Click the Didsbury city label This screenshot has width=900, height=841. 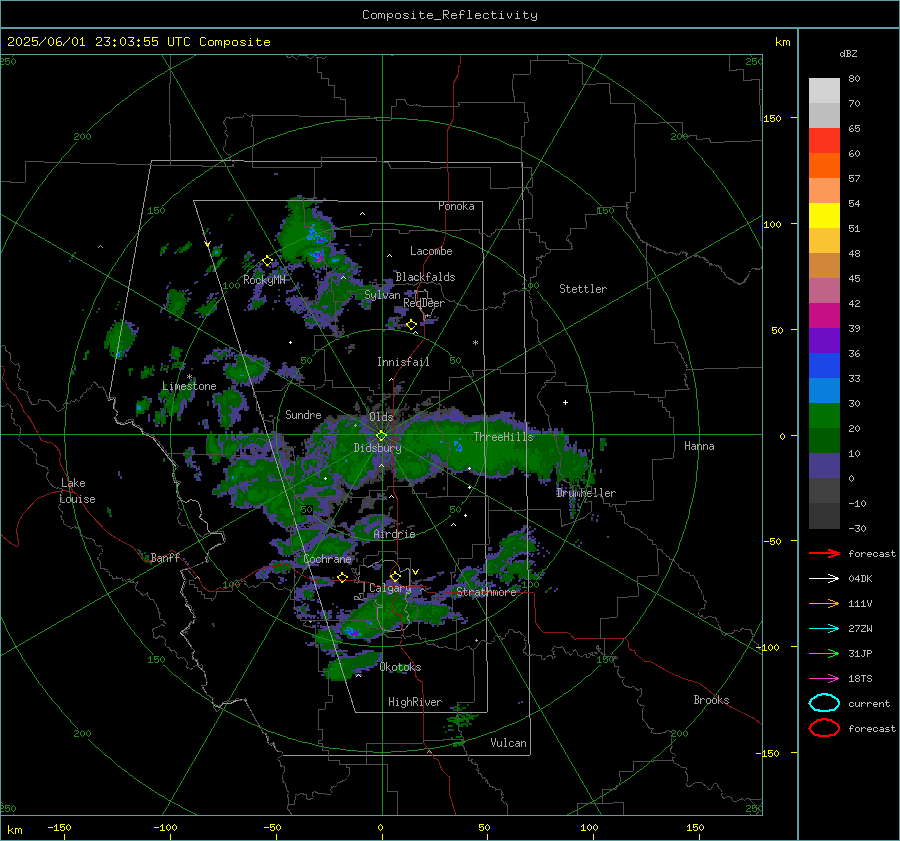pyautogui.click(x=377, y=448)
